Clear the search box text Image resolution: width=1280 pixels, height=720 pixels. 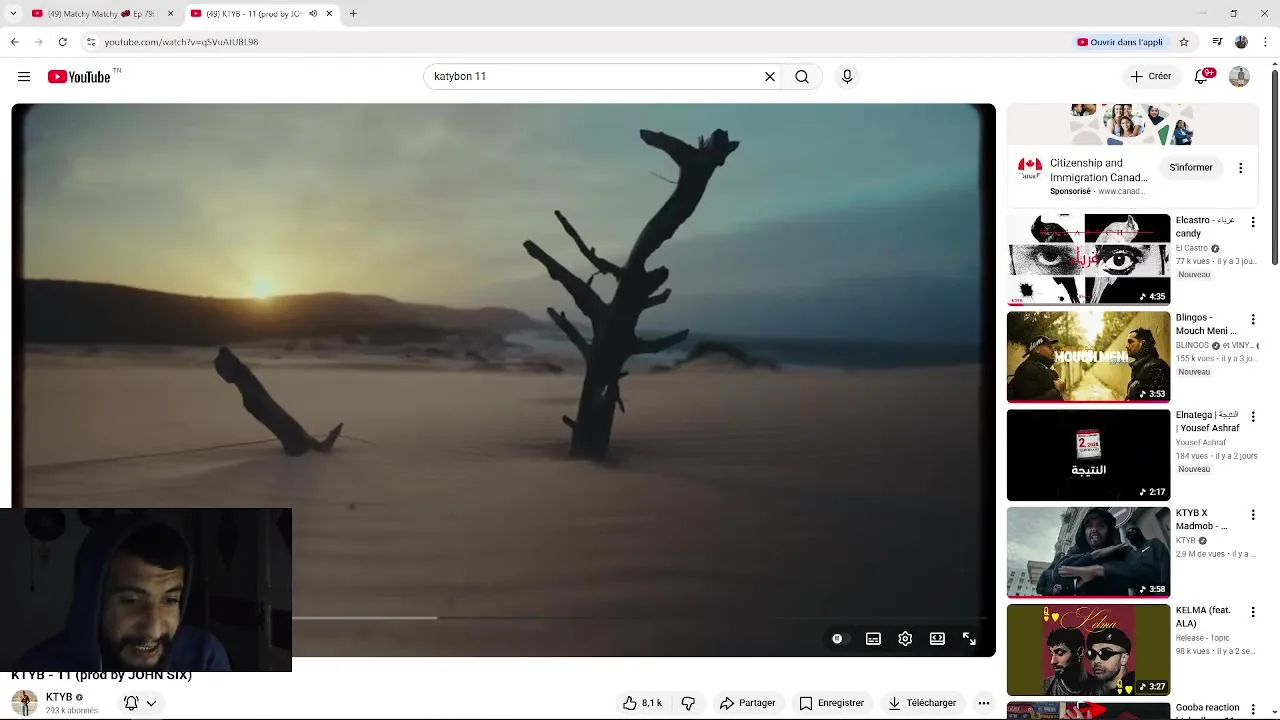point(770,77)
